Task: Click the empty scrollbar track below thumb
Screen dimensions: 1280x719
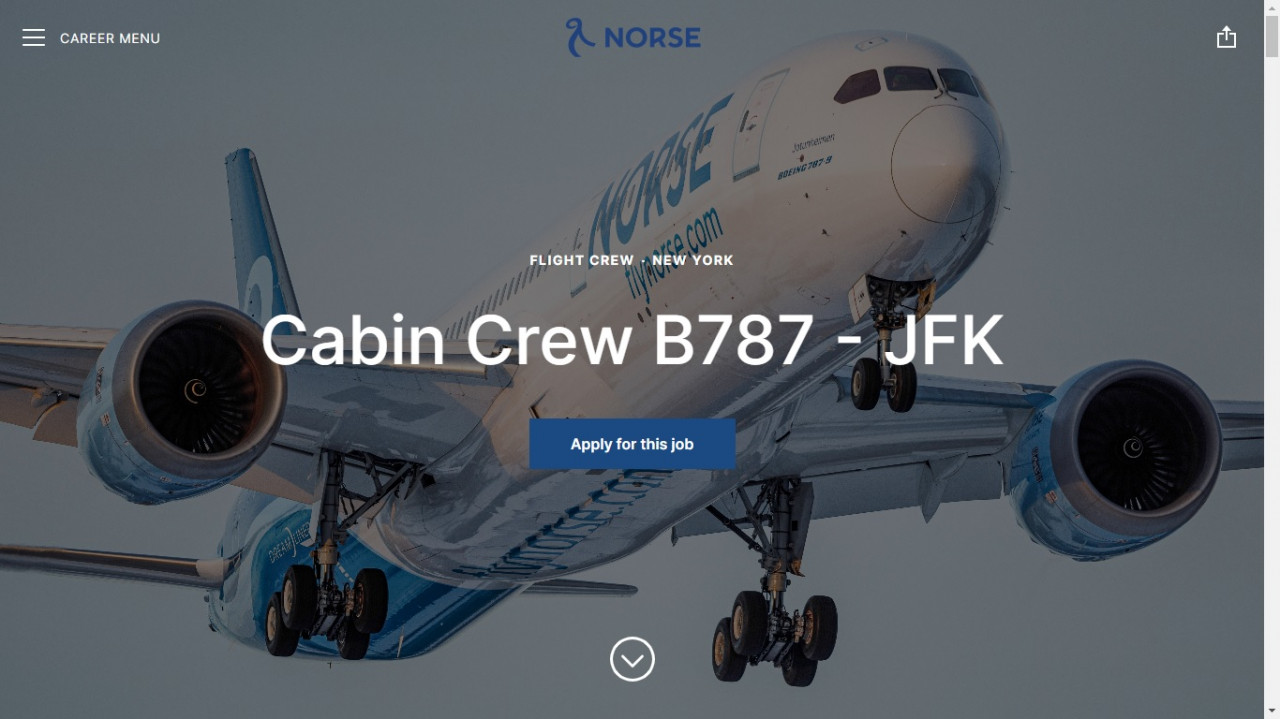Action: pyautogui.click(x=1272, y=380)
